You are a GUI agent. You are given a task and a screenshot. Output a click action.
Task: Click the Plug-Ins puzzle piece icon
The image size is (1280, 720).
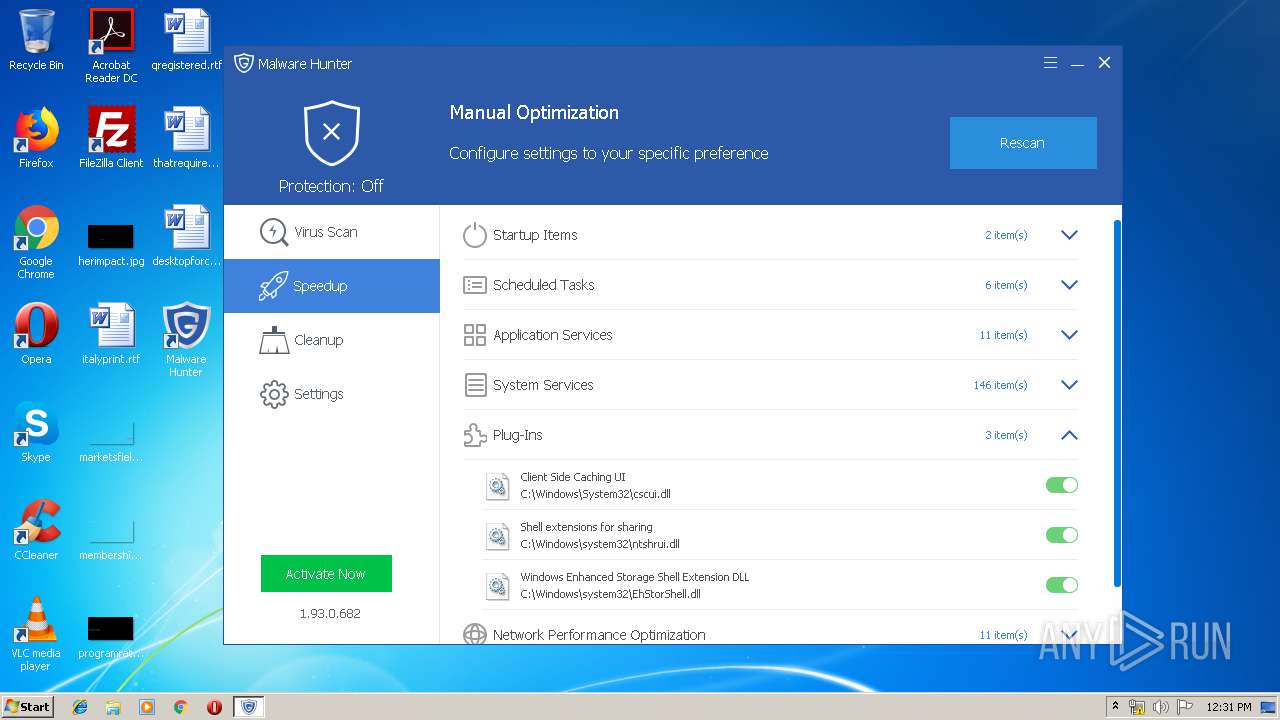coord(475,435)
